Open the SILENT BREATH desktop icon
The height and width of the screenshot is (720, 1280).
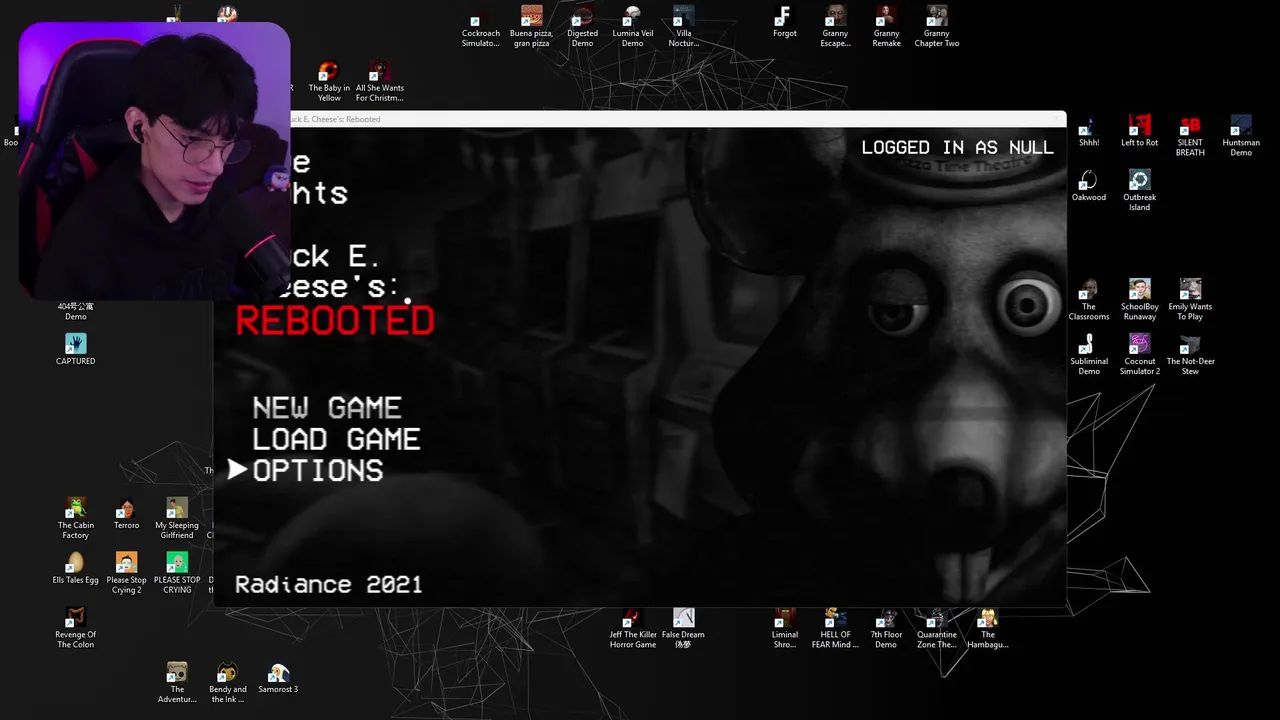[x=1190, y=137]
